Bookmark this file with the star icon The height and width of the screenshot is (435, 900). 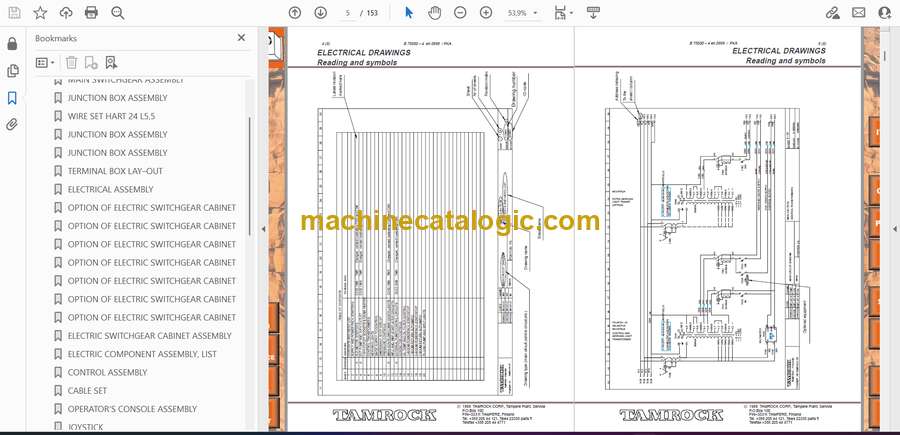coord(40,13)
